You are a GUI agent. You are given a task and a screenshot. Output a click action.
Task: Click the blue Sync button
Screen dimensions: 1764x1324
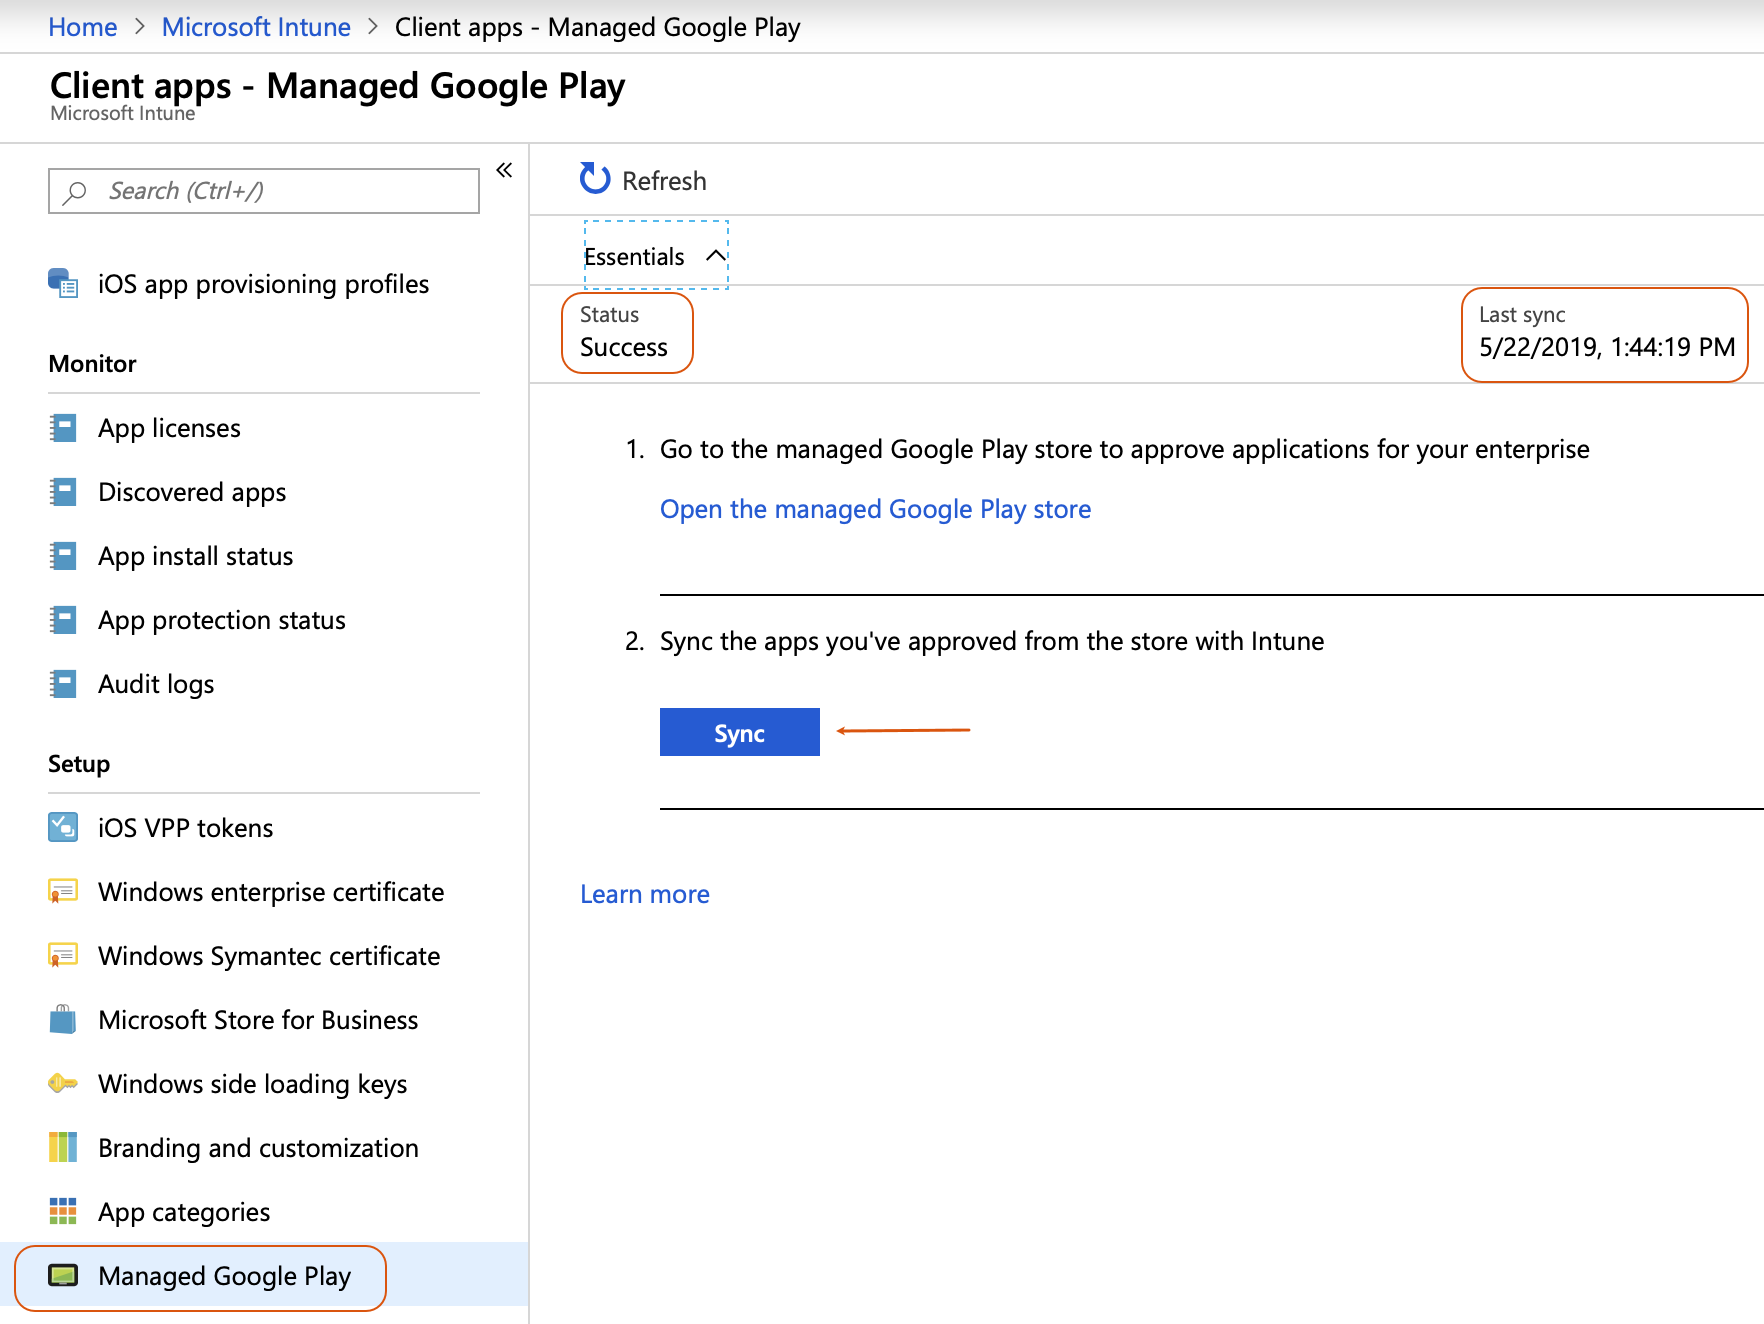pos(740,732)
